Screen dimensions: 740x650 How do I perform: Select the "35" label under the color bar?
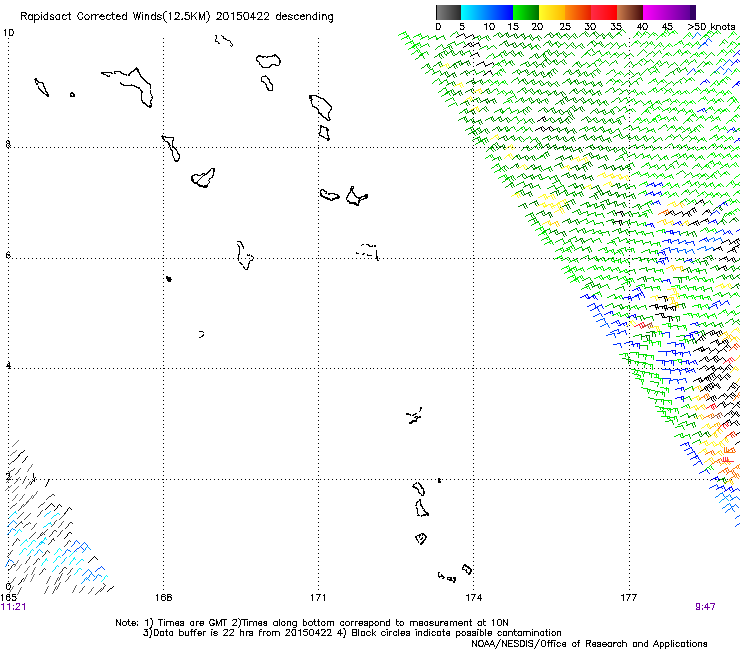616,27
